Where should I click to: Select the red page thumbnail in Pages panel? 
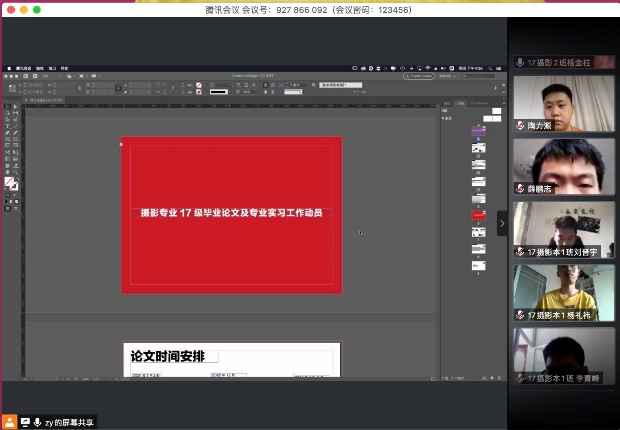478,214
